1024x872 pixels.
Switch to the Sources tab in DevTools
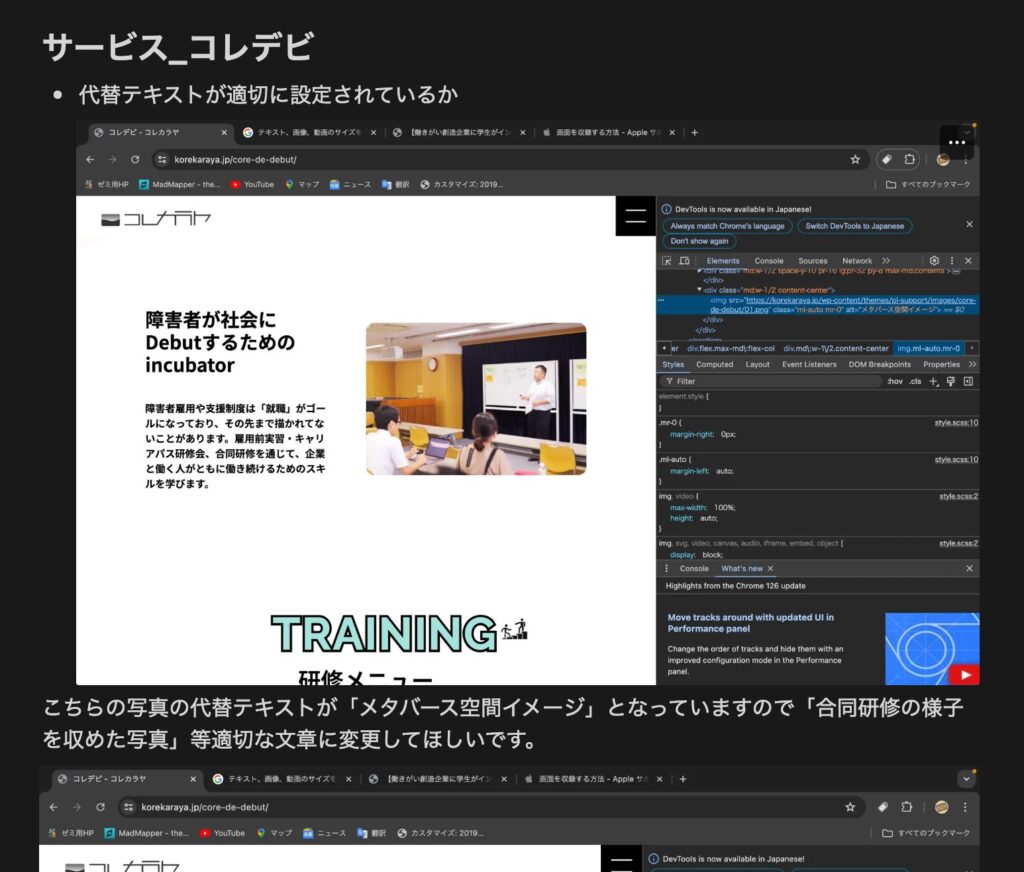point(812,261)
